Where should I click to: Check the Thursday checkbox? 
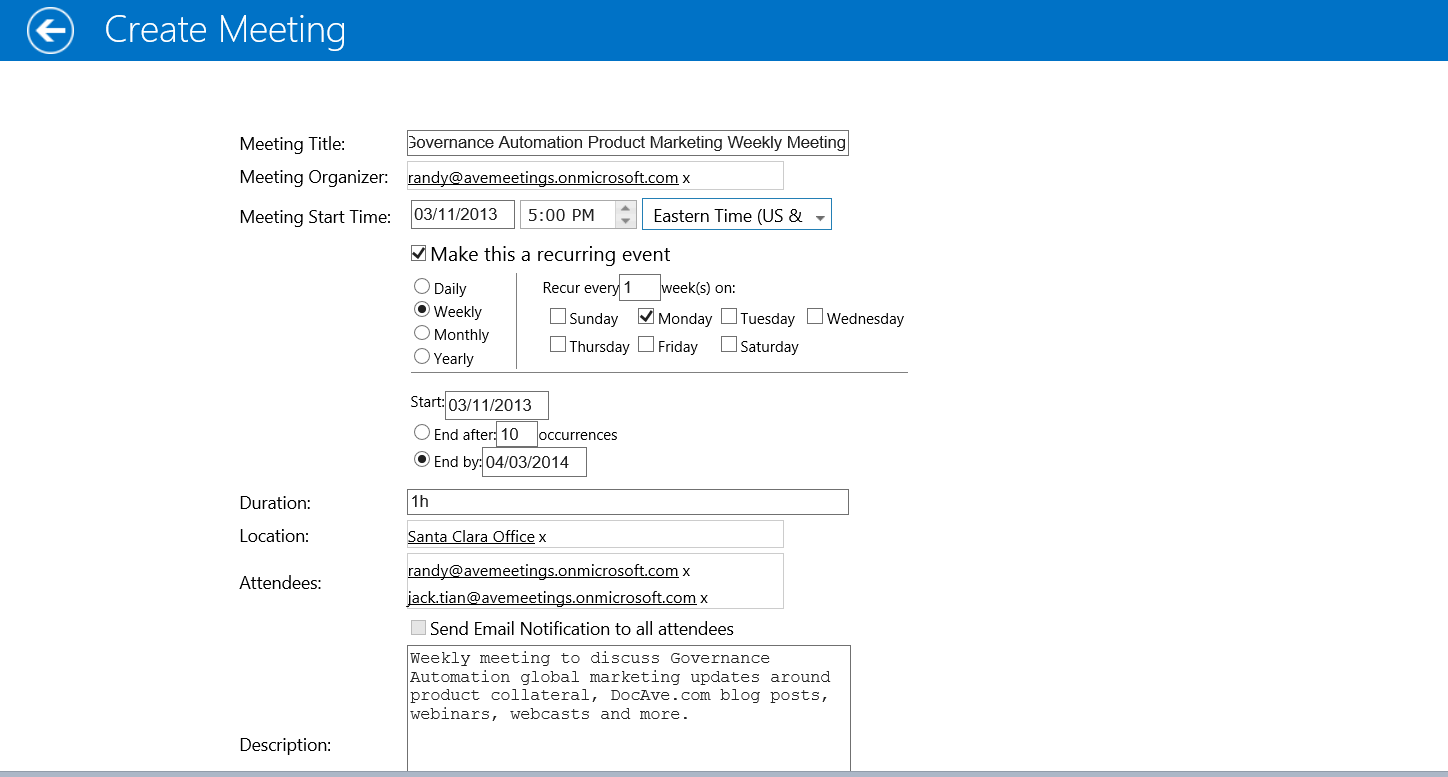pyautogui.click(x=558, y=345)
